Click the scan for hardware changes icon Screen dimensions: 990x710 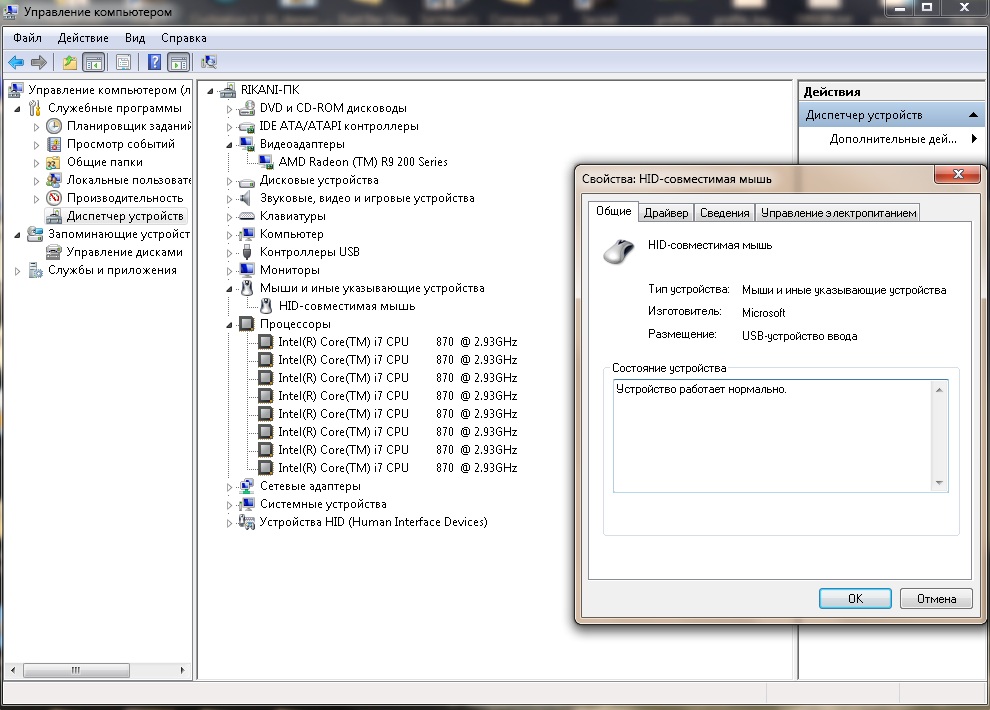209,62
